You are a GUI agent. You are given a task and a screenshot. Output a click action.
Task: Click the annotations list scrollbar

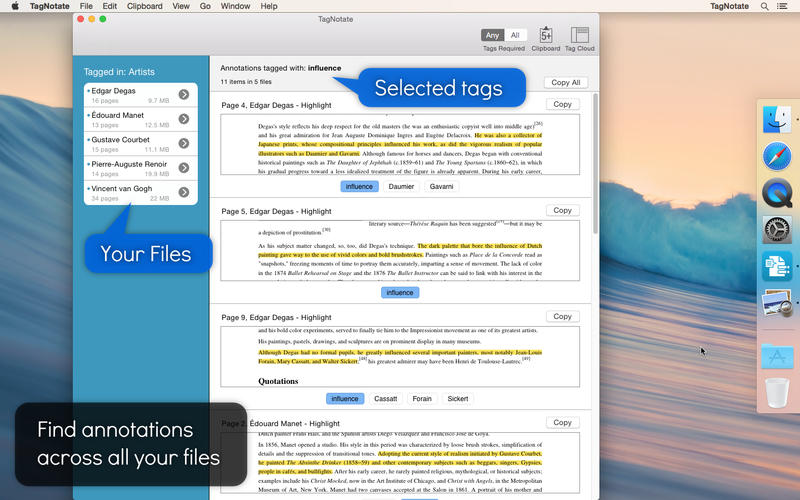[x=595, y=163]
